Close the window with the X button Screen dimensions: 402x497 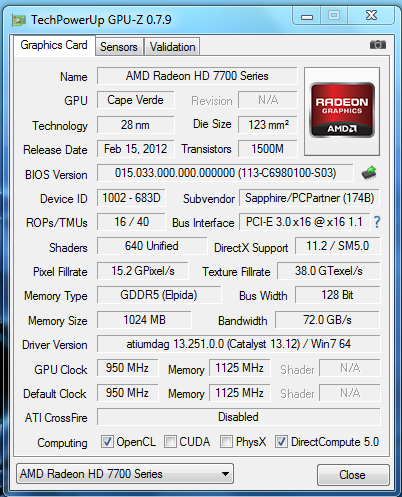coord(371,16)
